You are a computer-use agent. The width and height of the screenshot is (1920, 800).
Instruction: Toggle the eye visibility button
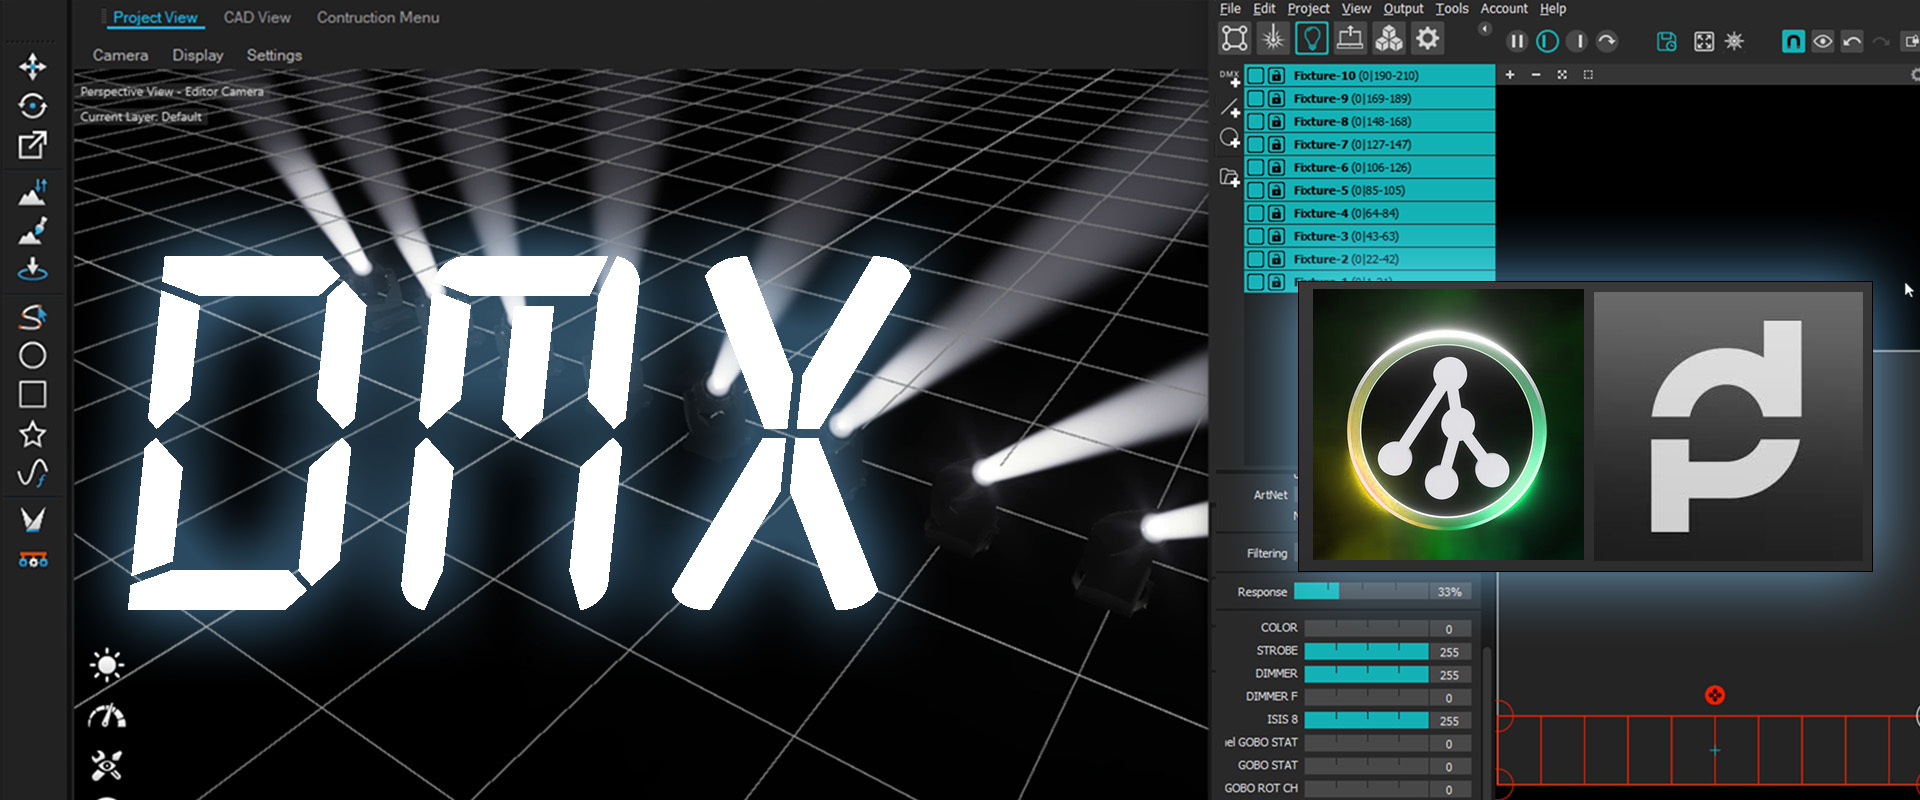(1822, 41)
